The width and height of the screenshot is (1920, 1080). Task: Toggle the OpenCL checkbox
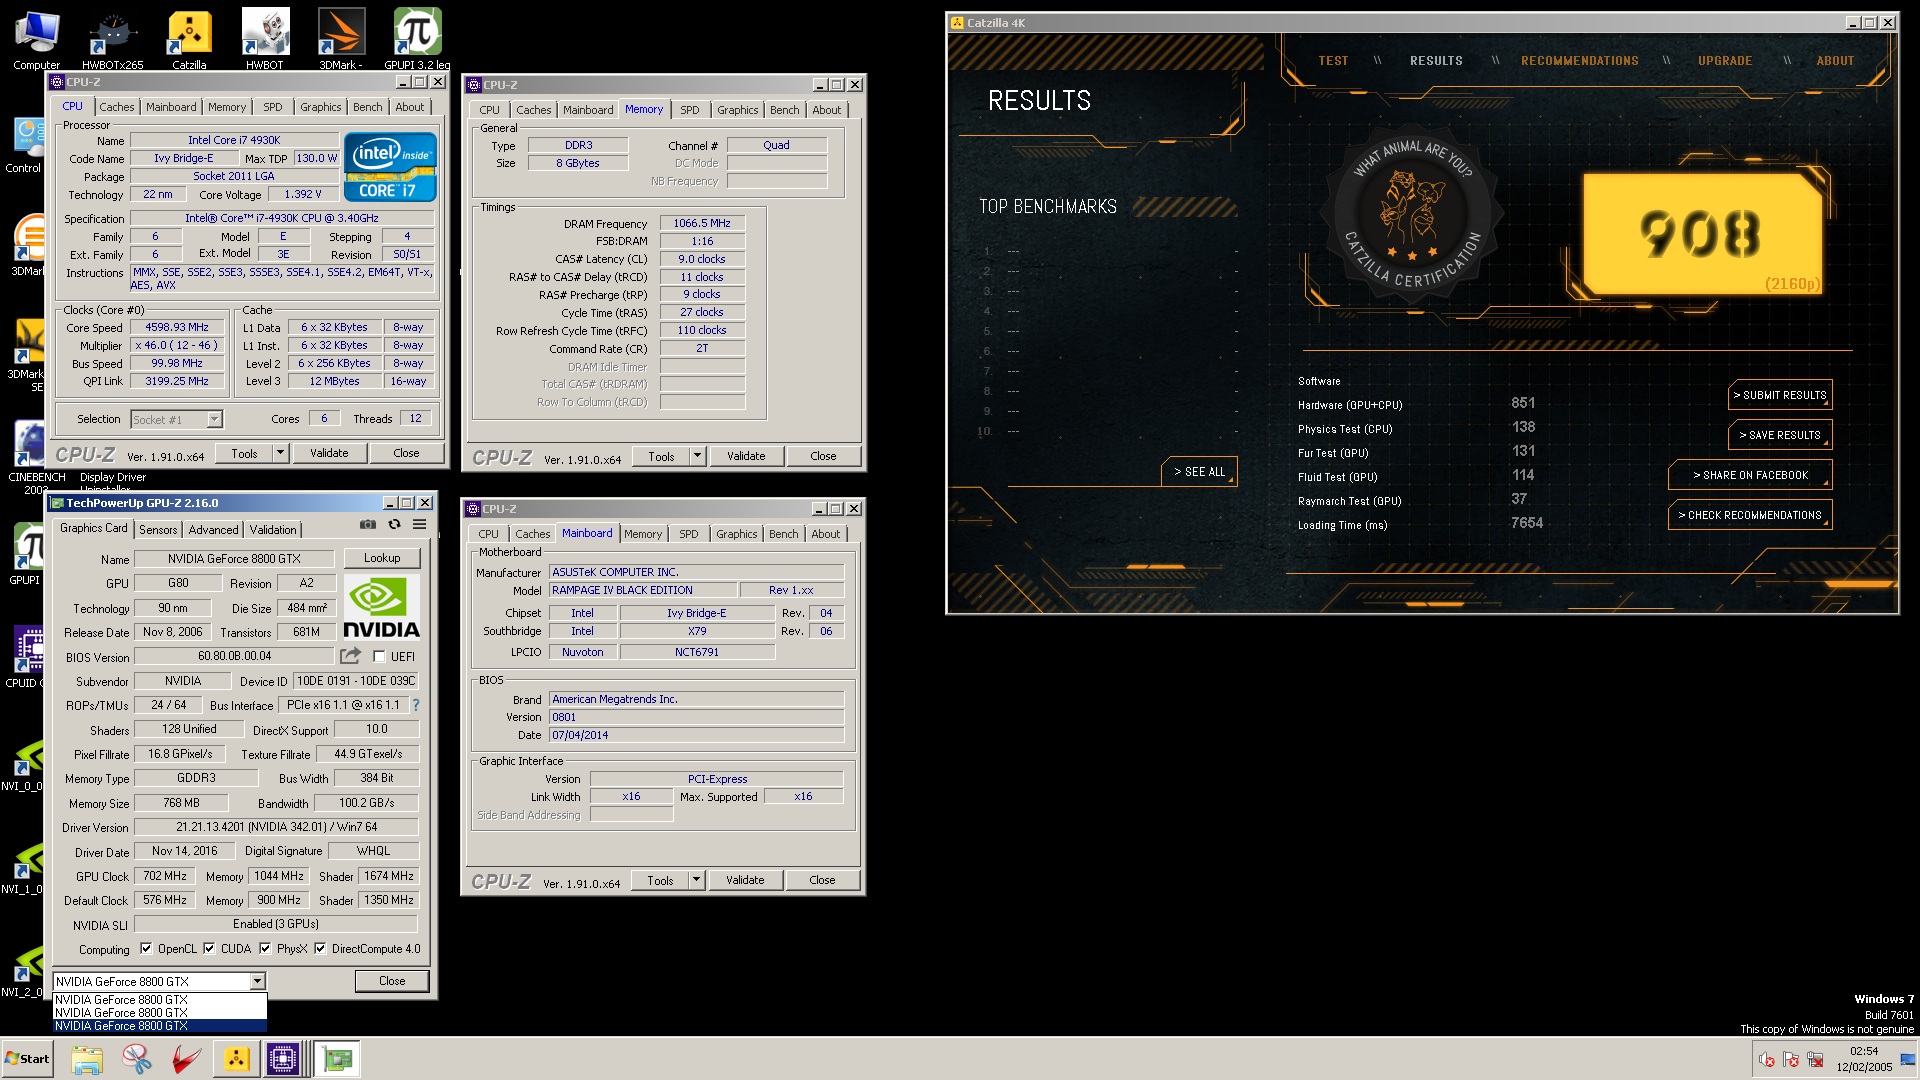[x=146, y=949]
